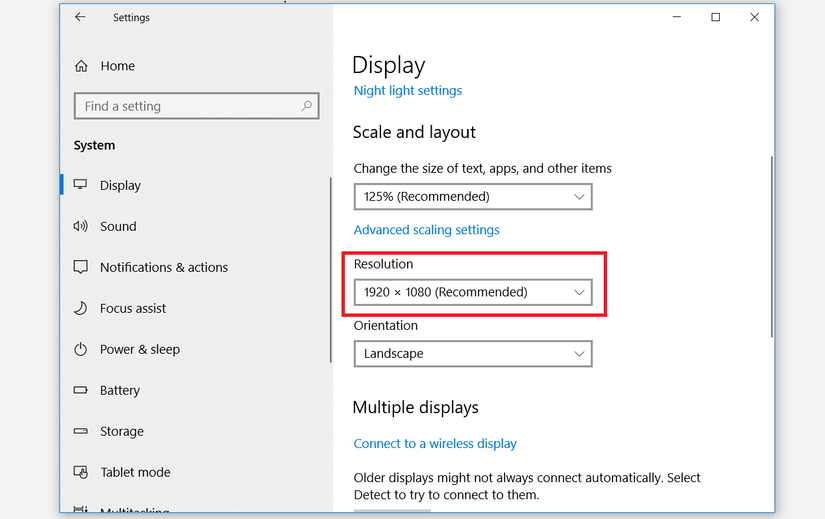Minimize the Settings window
The height and width of the screenshot is (519, 825).
pos(677,17)
